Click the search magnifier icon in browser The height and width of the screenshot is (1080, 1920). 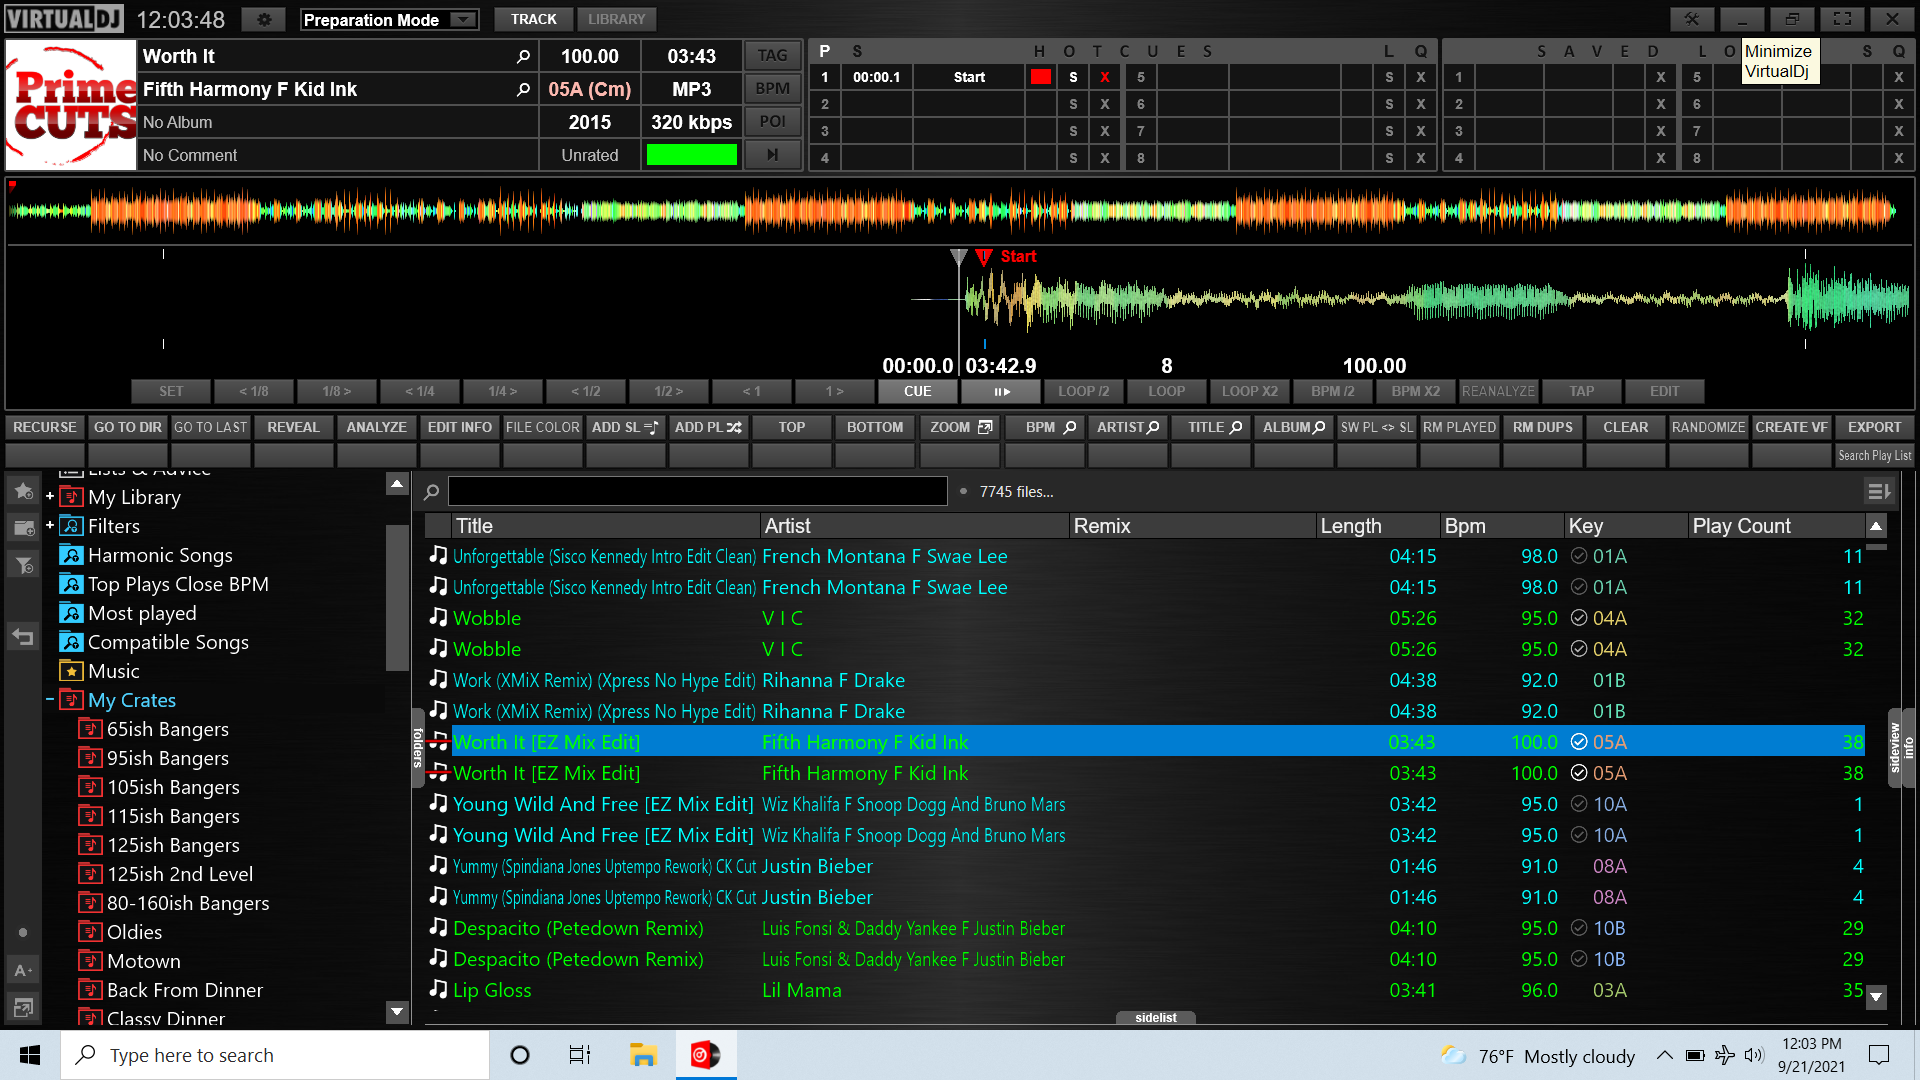pos(432,492)
